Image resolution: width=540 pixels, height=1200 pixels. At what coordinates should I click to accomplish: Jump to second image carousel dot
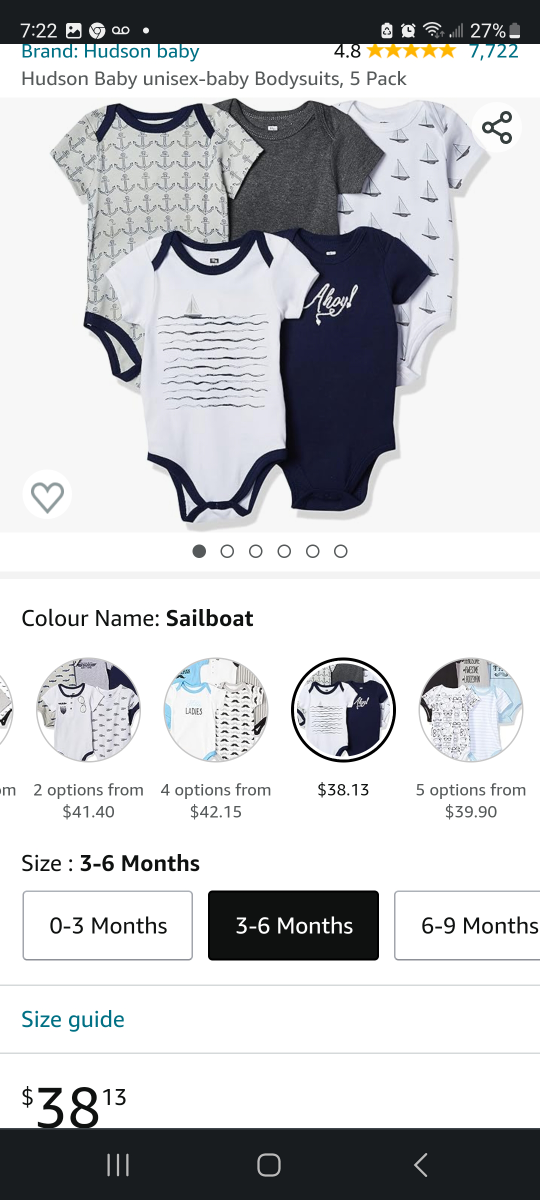coord(227,551)
